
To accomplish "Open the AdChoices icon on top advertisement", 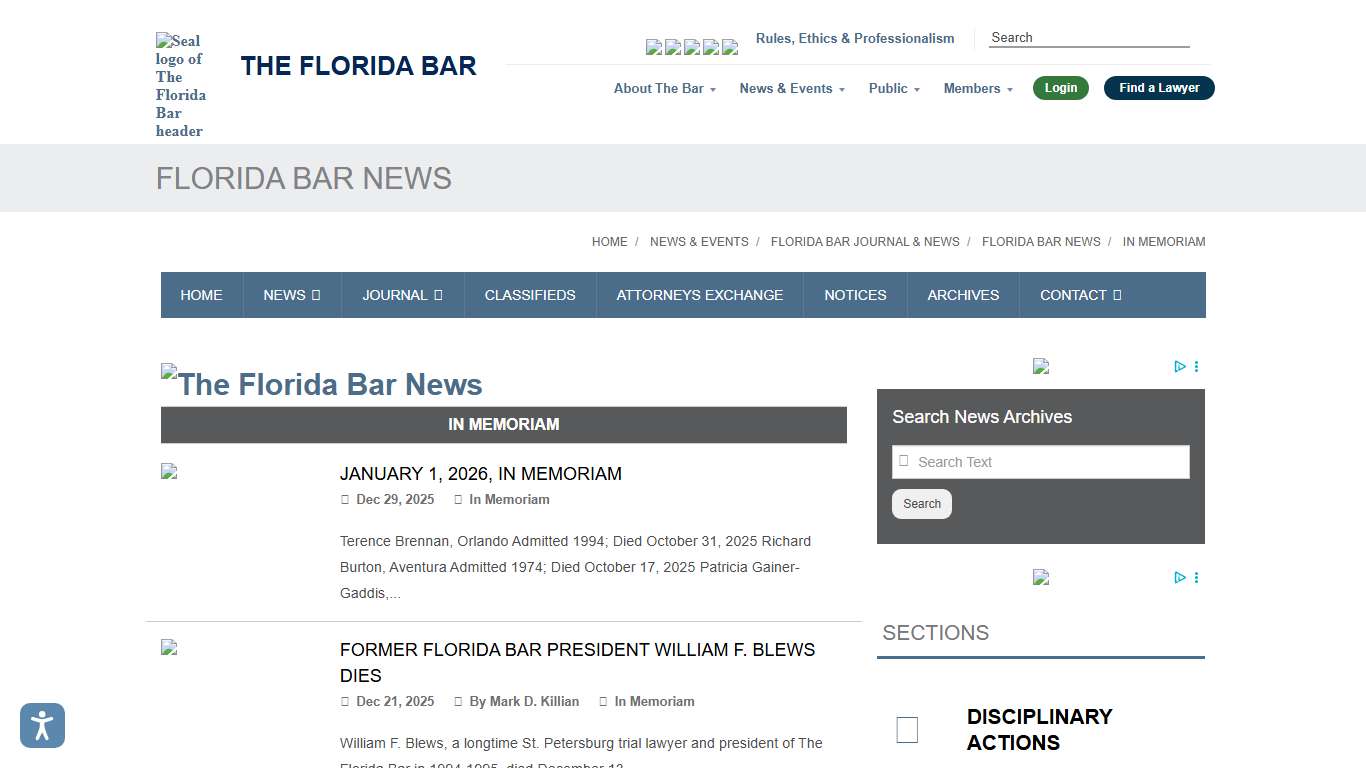I will (x=1180, y=366).
